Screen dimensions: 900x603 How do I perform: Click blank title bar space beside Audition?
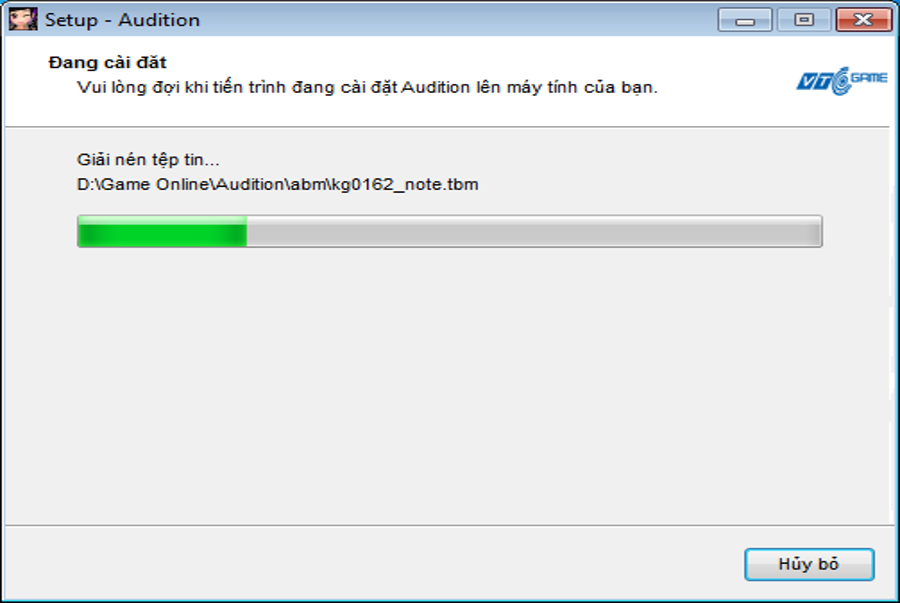459,20
